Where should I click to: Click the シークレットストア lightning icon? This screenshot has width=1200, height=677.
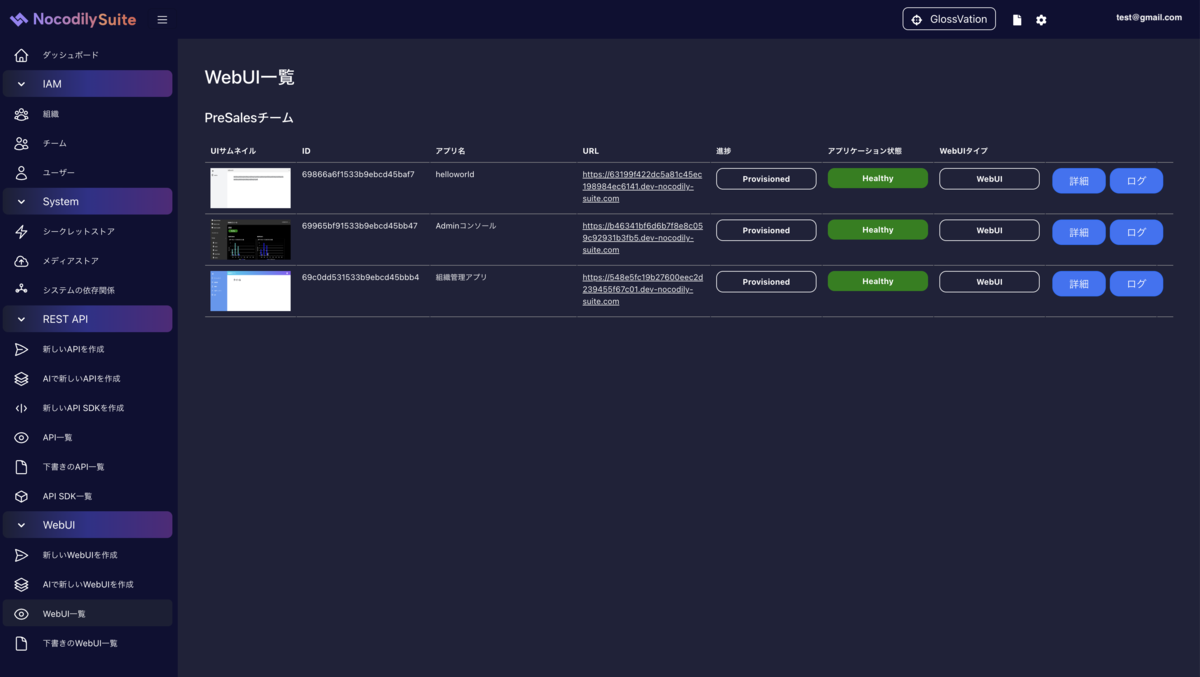click(21, 232)
